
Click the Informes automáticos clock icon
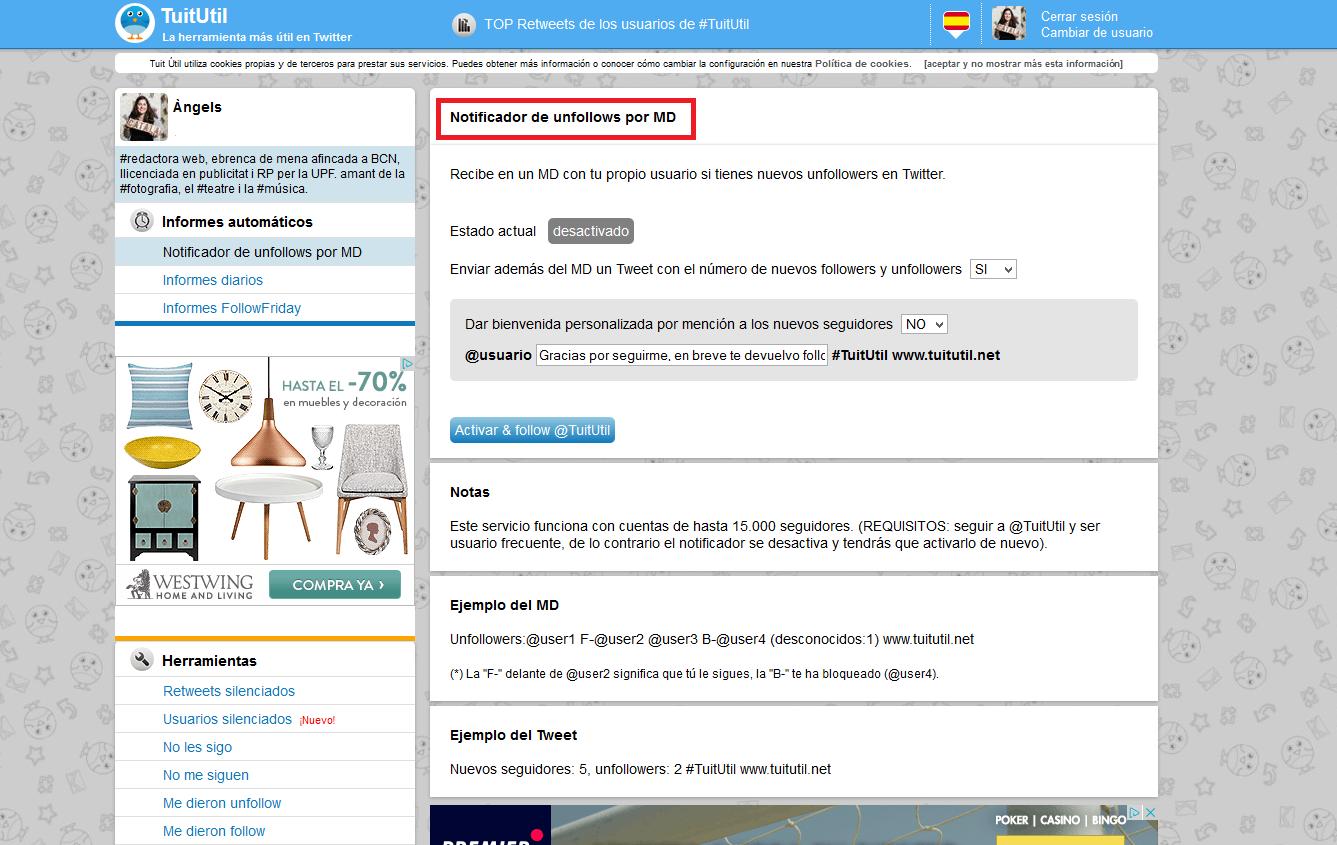coord(142,222)
